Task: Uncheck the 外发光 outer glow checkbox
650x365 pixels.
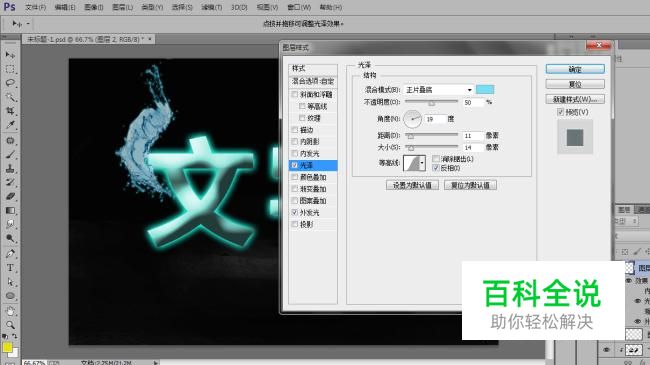Action: coord(295,212)
